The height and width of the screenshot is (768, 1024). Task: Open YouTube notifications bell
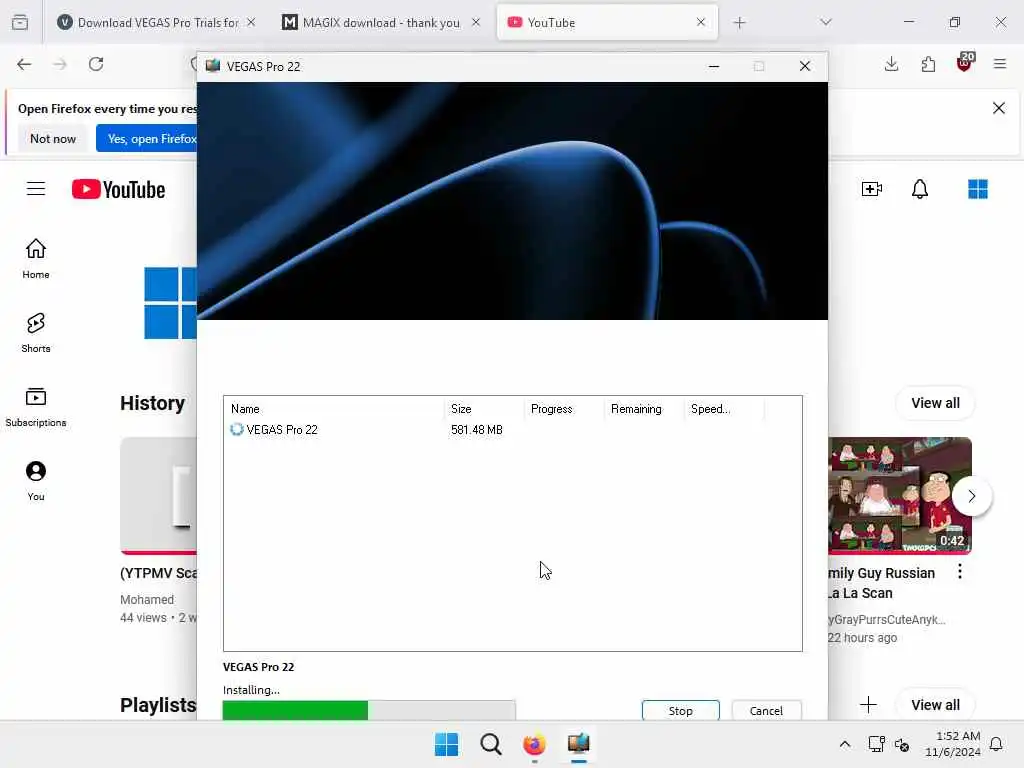point(920,189)
